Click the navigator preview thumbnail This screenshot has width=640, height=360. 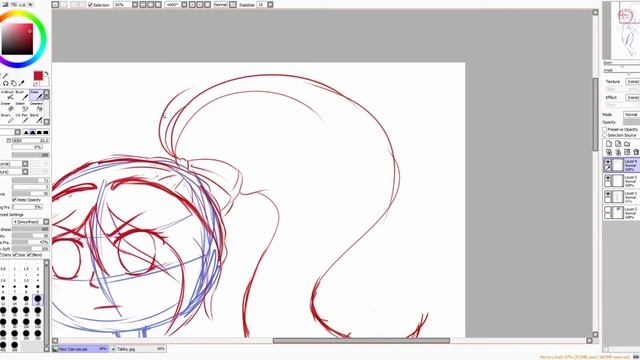coord(625,30)
